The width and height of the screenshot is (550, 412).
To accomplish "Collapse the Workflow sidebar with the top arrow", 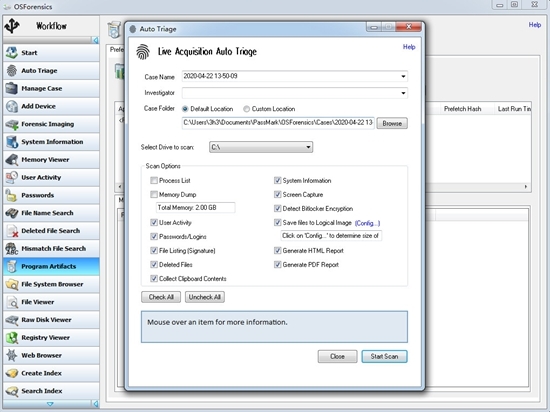I will 95,40.
